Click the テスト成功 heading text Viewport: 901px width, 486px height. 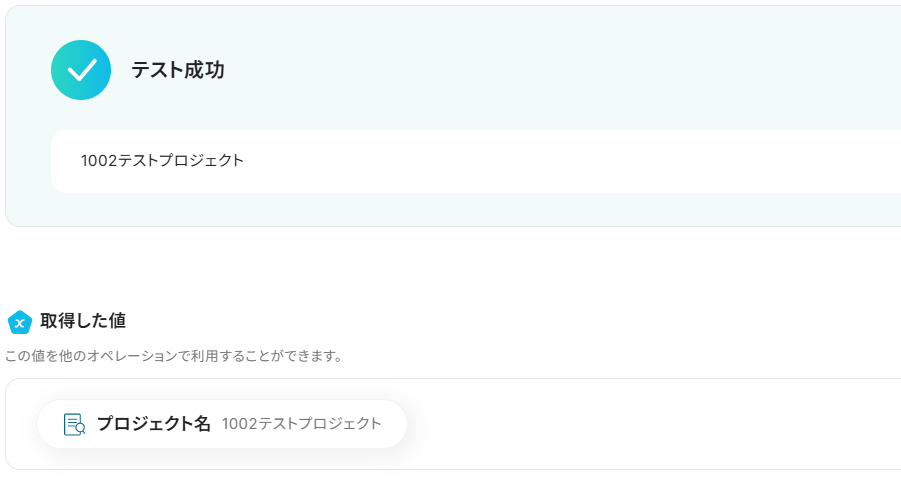coord(177,70)
